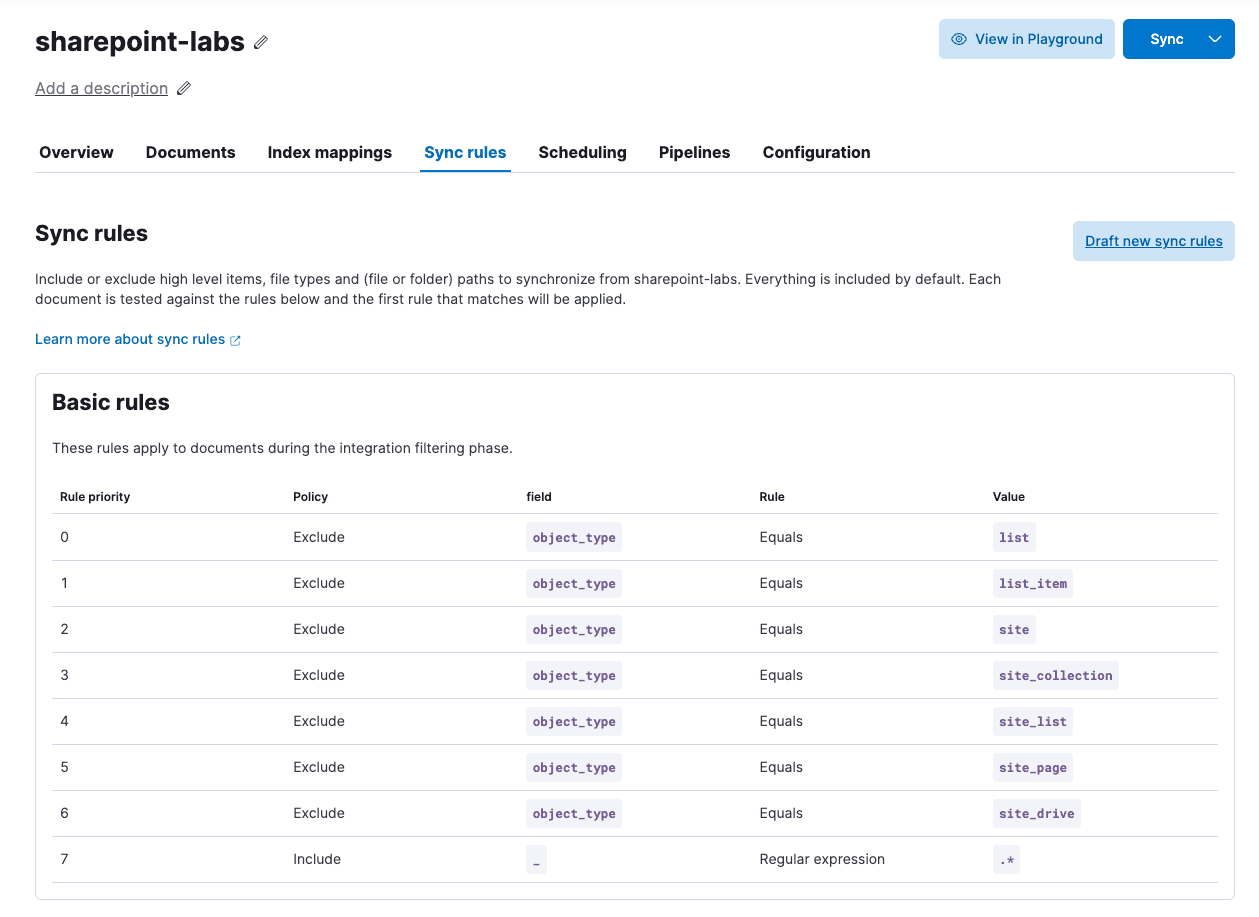
Task: Switch to the Index mappings tab
Action: coord(329,152)
